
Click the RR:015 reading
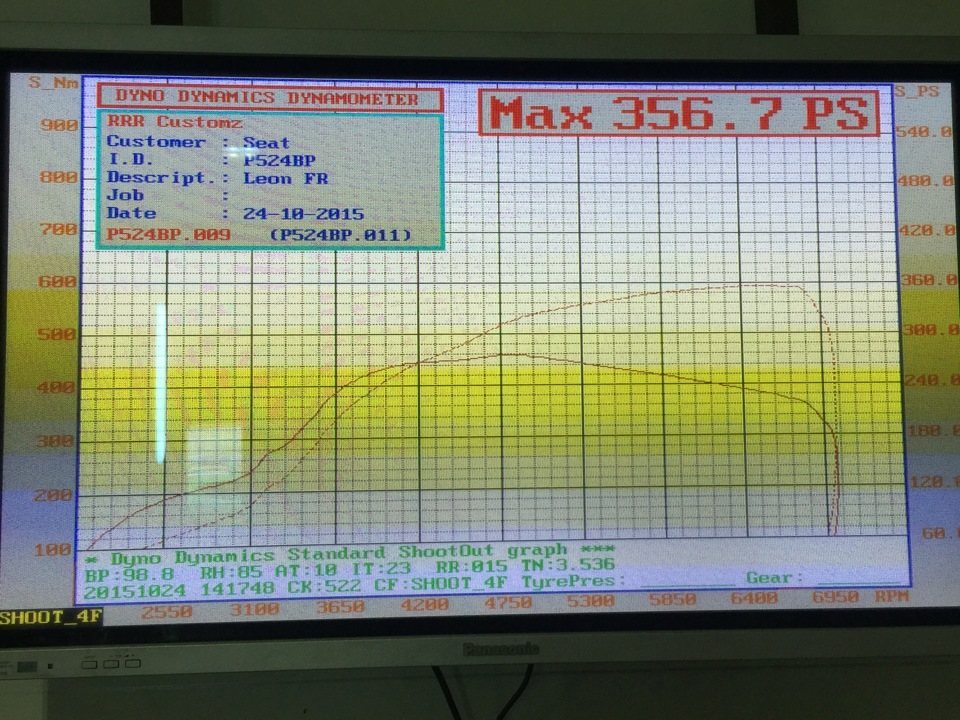(x=471, y=567)
